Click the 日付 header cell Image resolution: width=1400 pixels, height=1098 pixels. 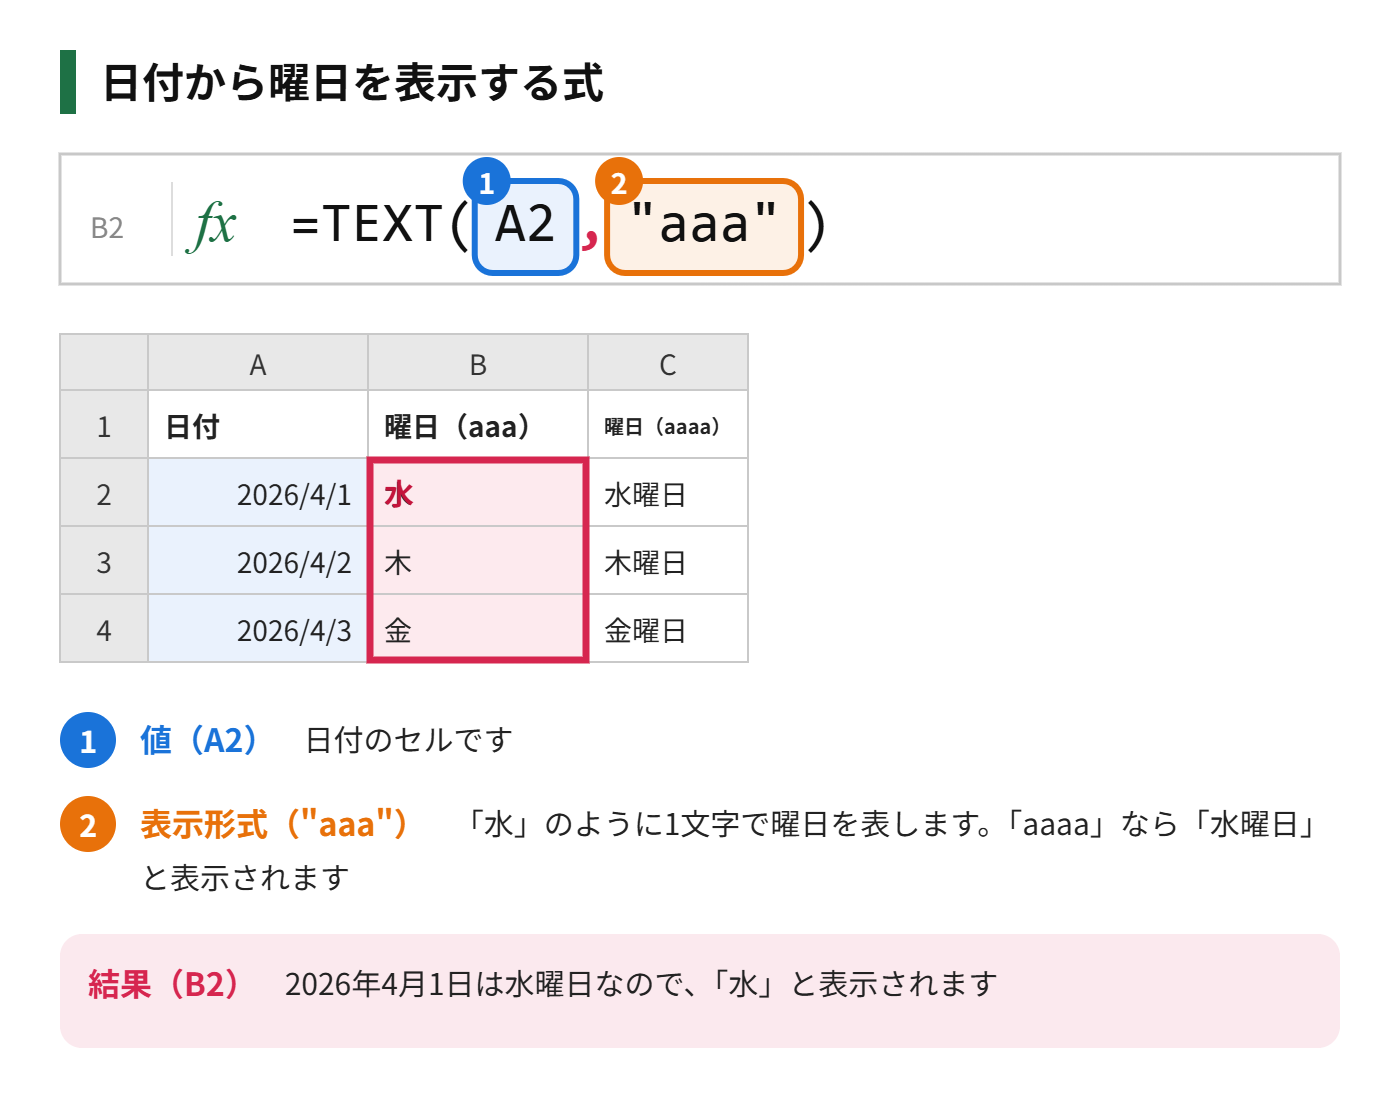pyautogui.click(x=258, y=425)
